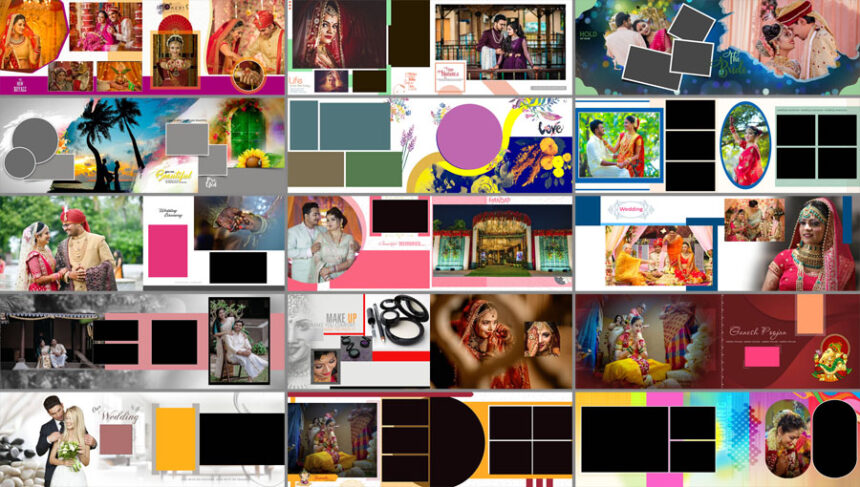Open the orange template with black semicircle
Image resolution: width=860 pixels, height=487 pixels.
(430, 439)
